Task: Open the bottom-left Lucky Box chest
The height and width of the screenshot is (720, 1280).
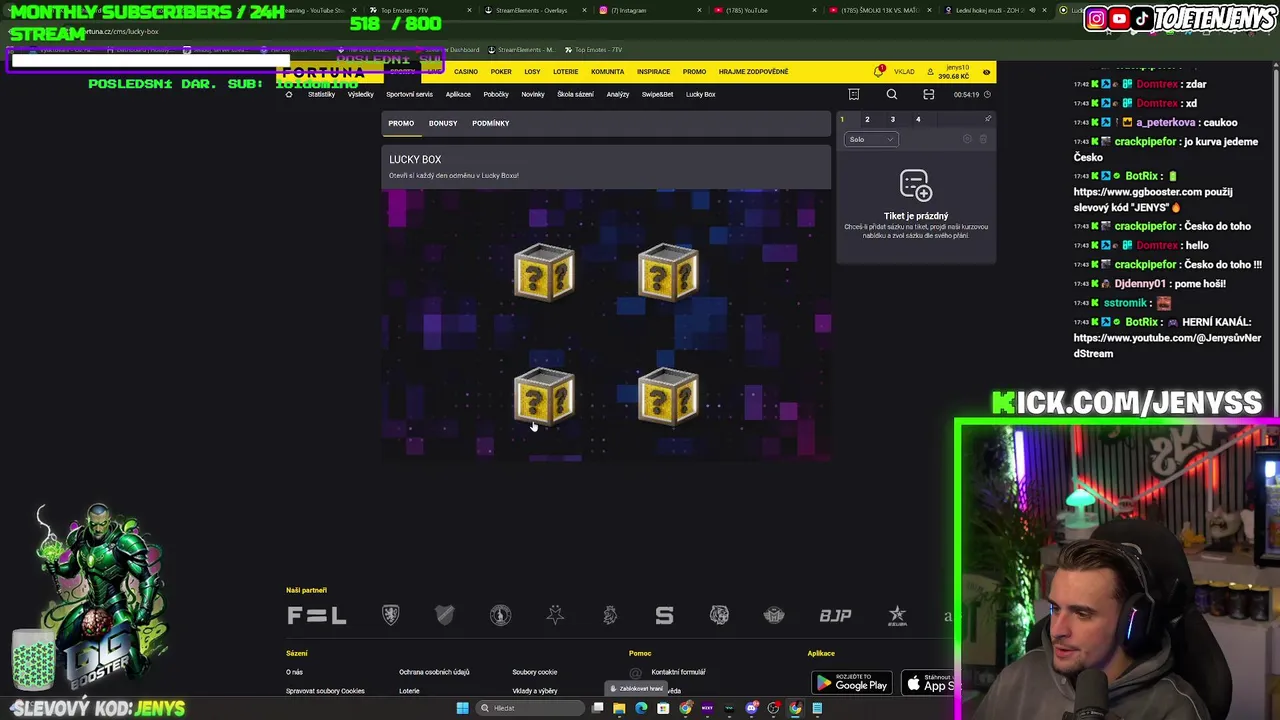Action: pos(544,396)
